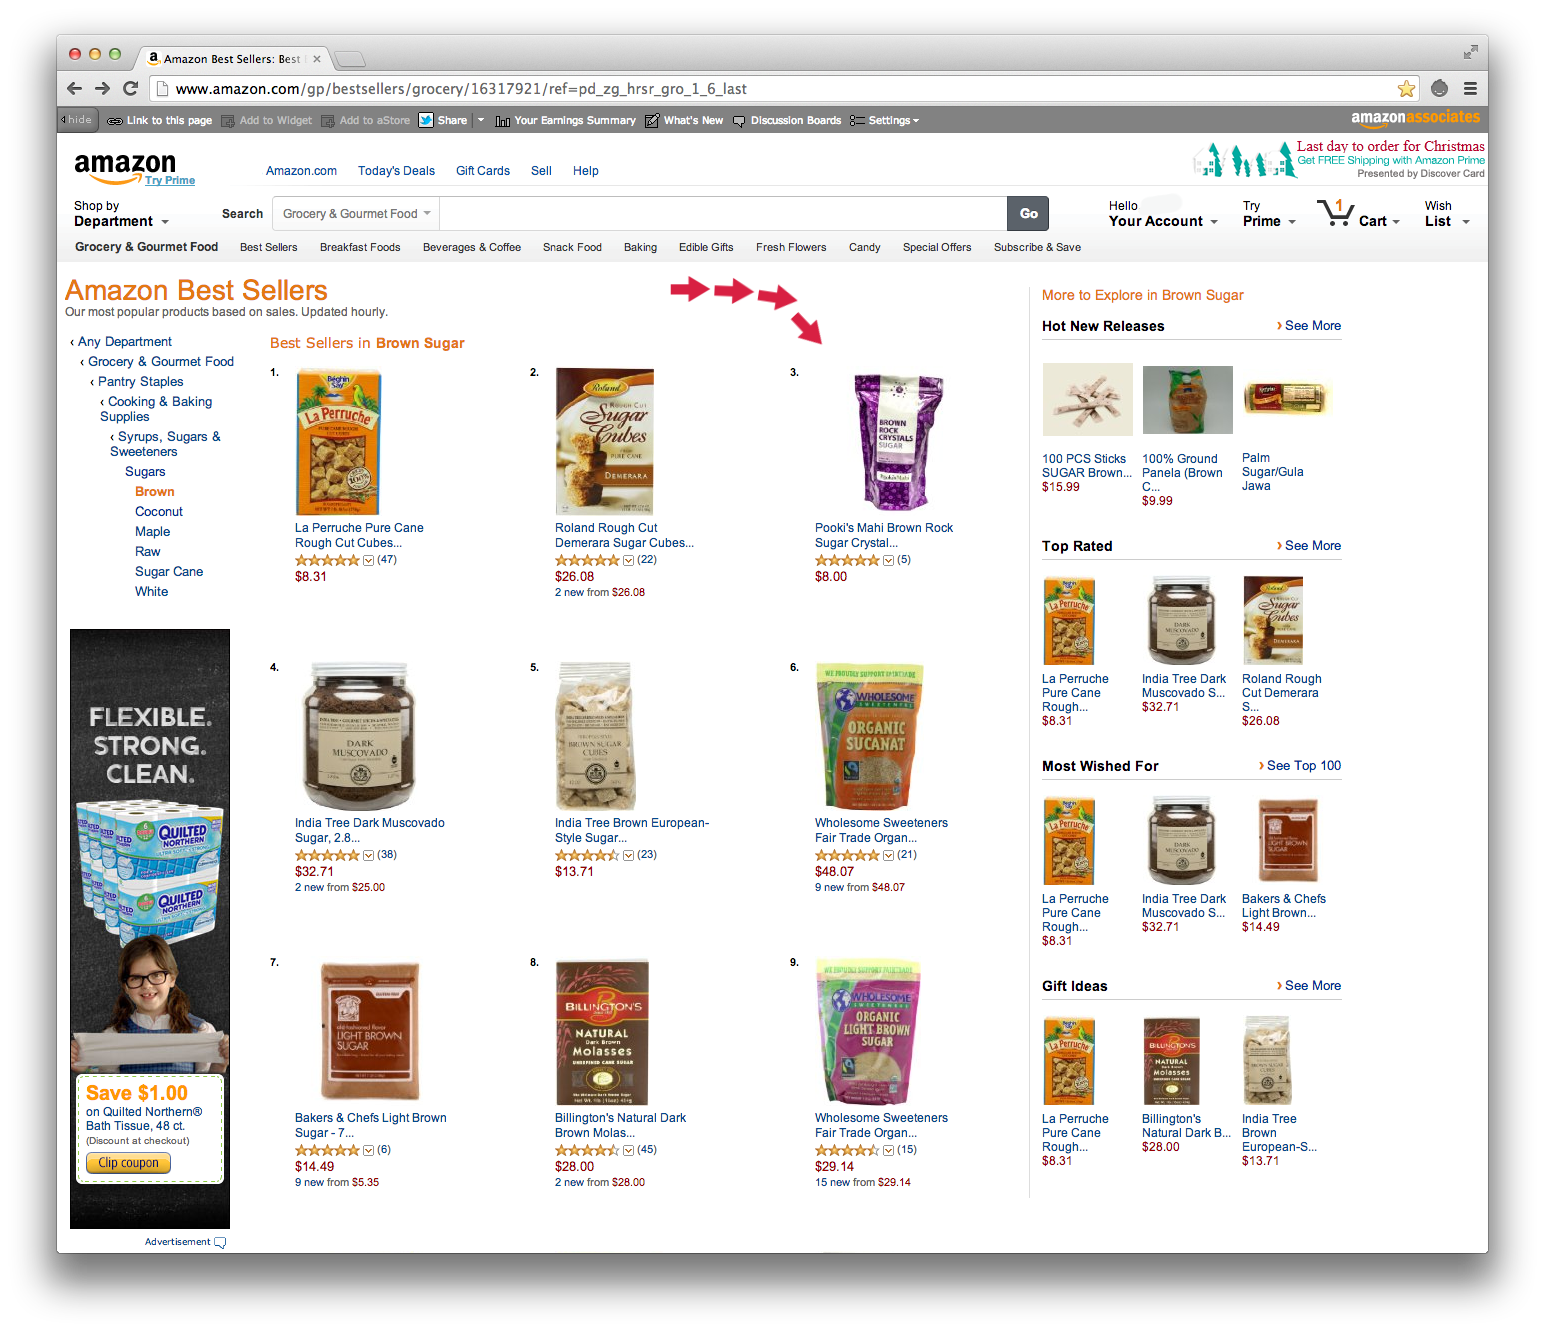Open the Chrome hamburger menu
Viewport: 1545px width, 1332px height.
tap(1470, 88)
